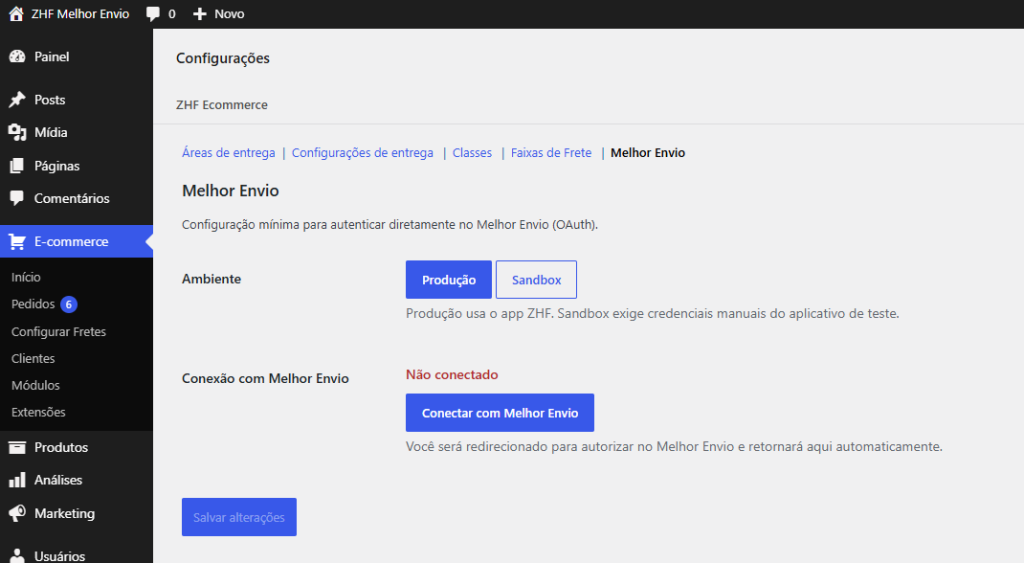Open Mídia menu label

click(x=51, y=133)
